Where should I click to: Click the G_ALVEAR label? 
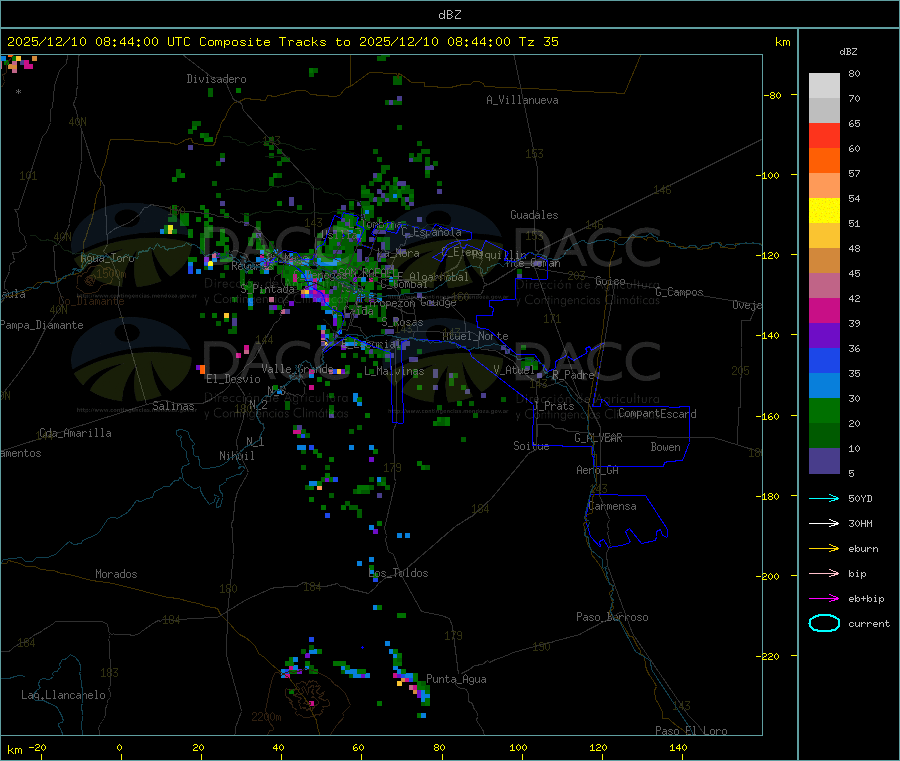598,438
